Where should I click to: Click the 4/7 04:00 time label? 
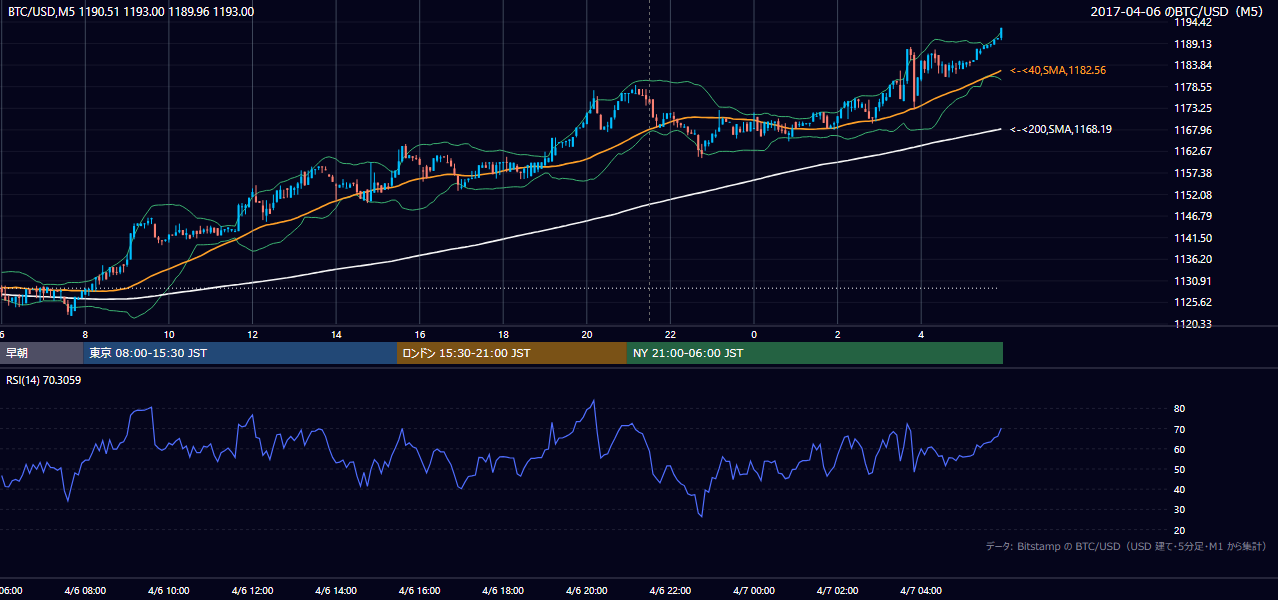pos(921,591)
